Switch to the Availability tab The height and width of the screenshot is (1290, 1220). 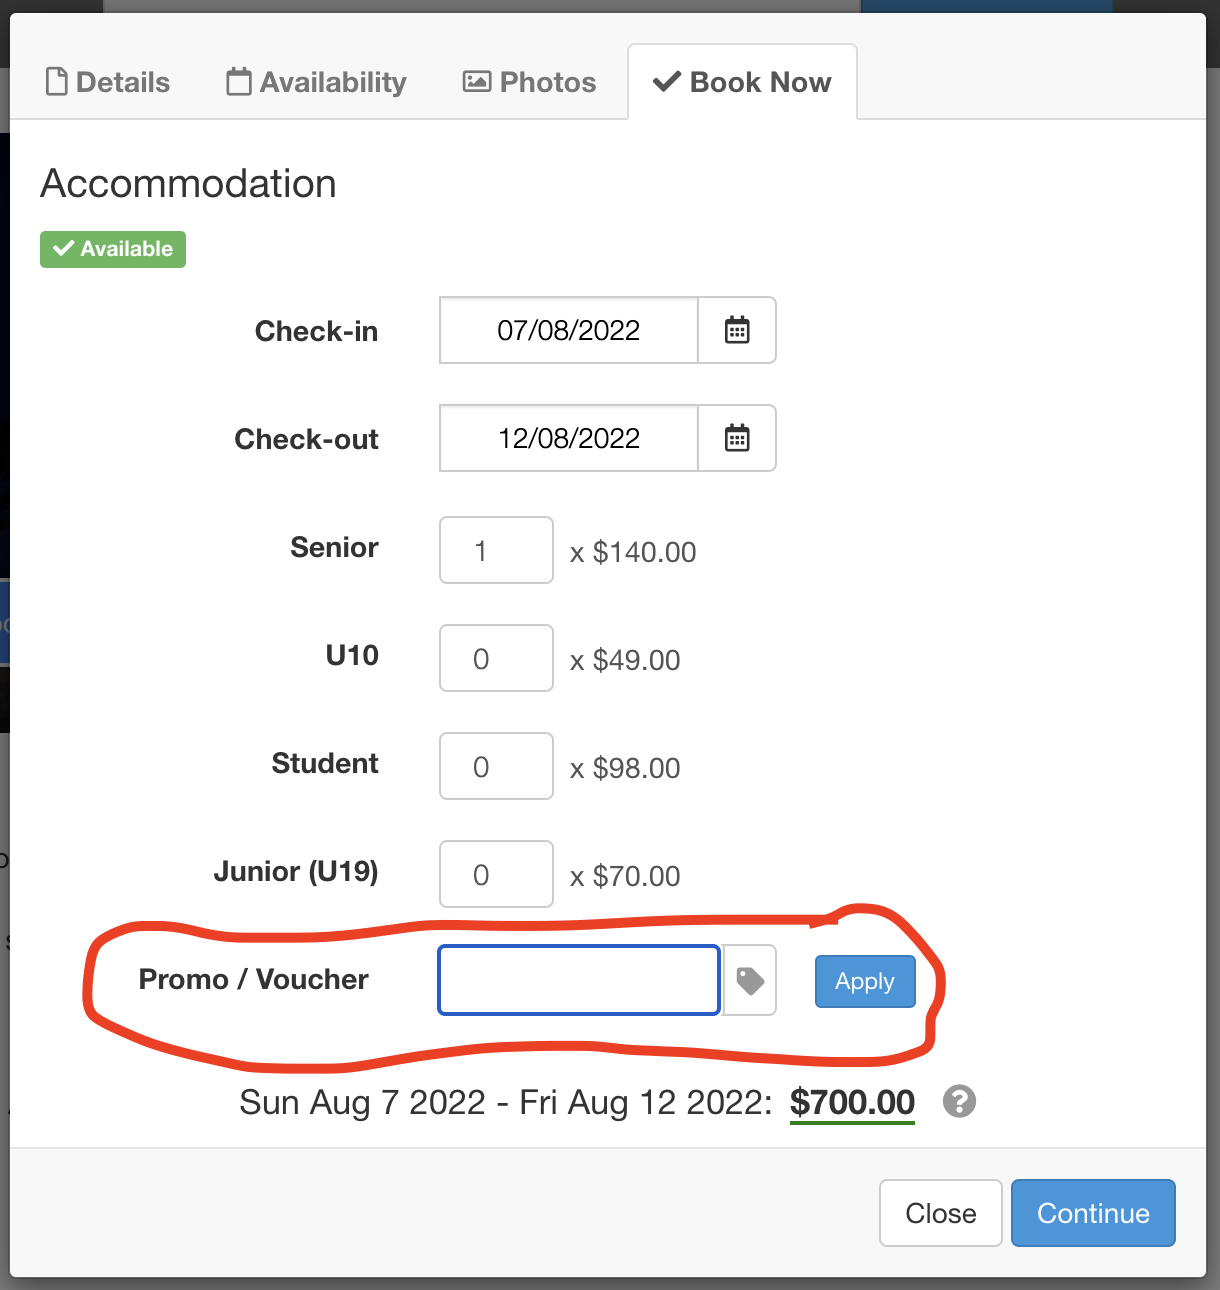316,82
